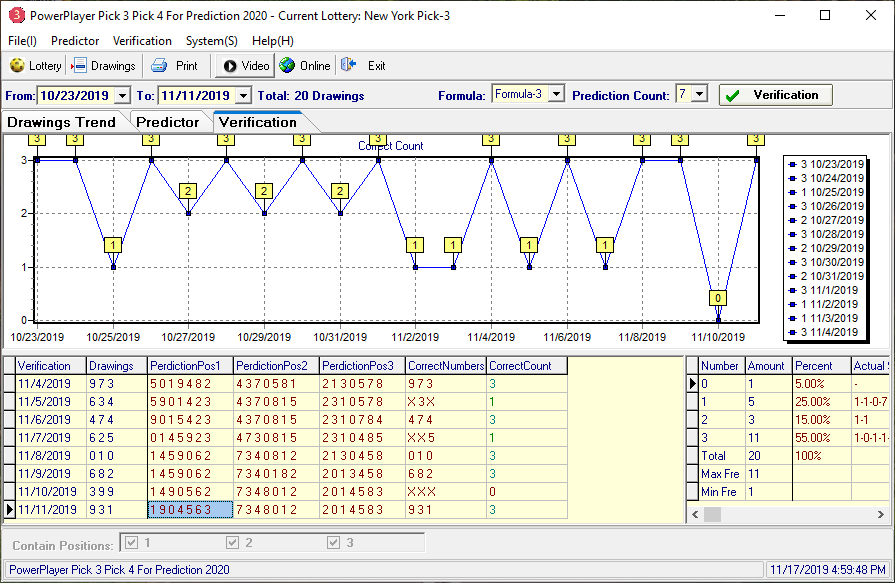Click the Print printer icon
Screen dimensions: 895x583
click(159, 66)
